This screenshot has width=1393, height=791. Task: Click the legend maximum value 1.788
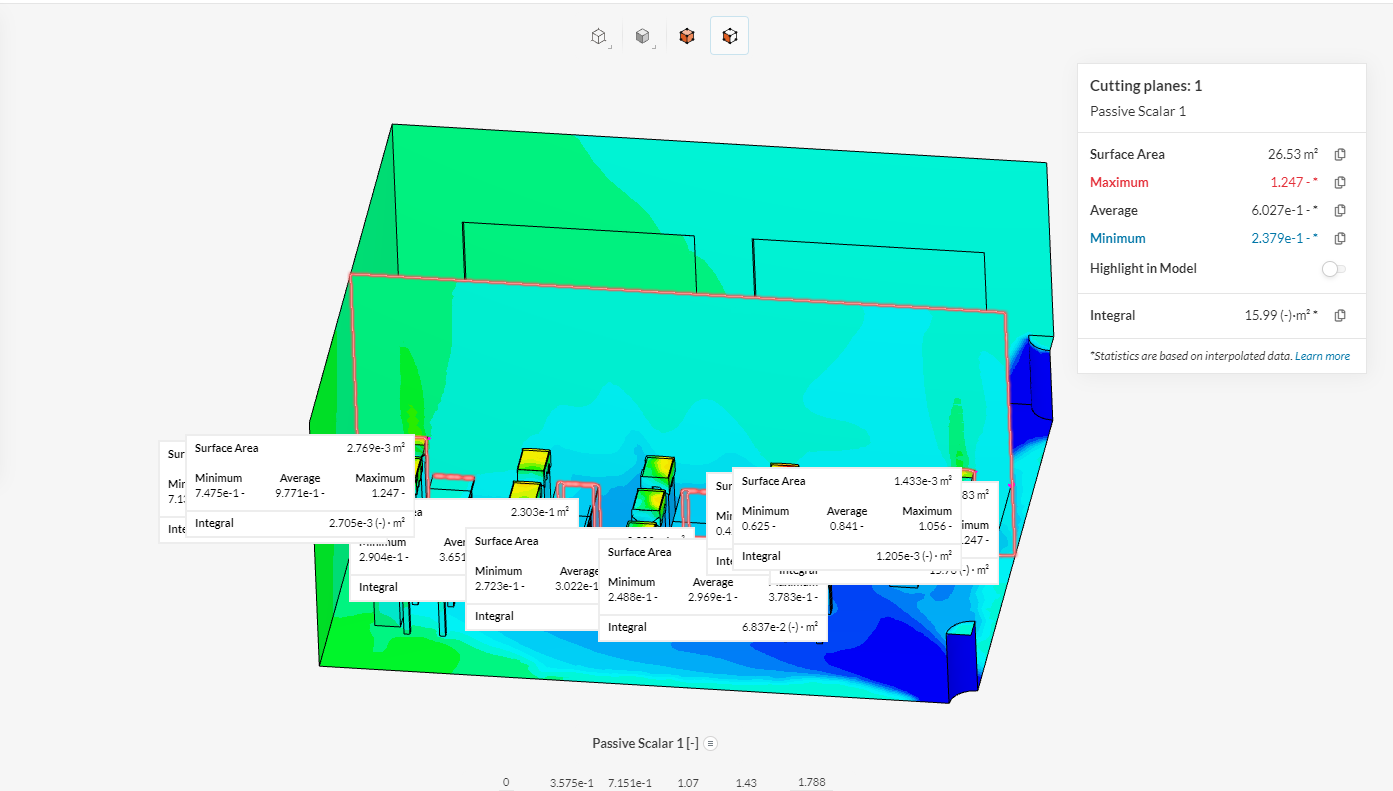811,782
